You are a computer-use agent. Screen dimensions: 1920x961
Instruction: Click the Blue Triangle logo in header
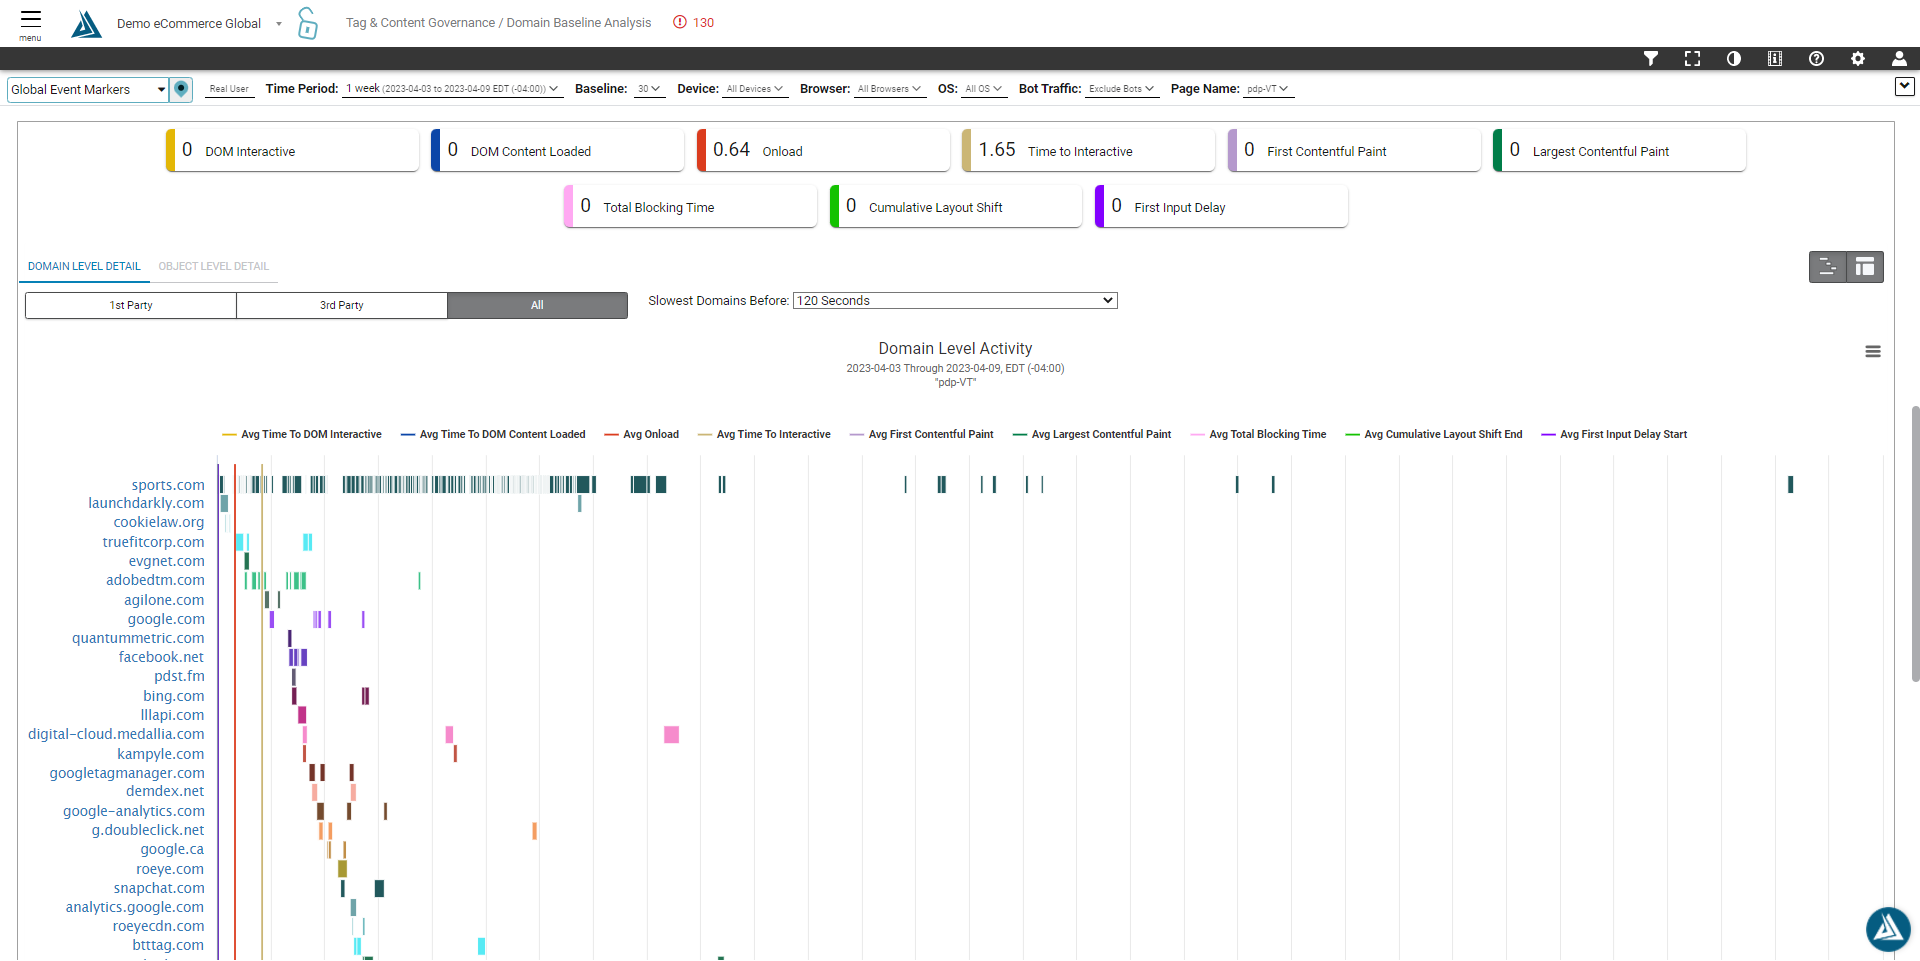click(87, 24)
